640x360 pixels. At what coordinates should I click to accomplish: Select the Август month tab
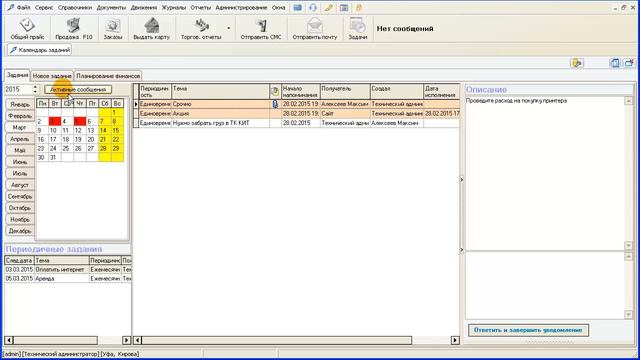pos(20,185)
